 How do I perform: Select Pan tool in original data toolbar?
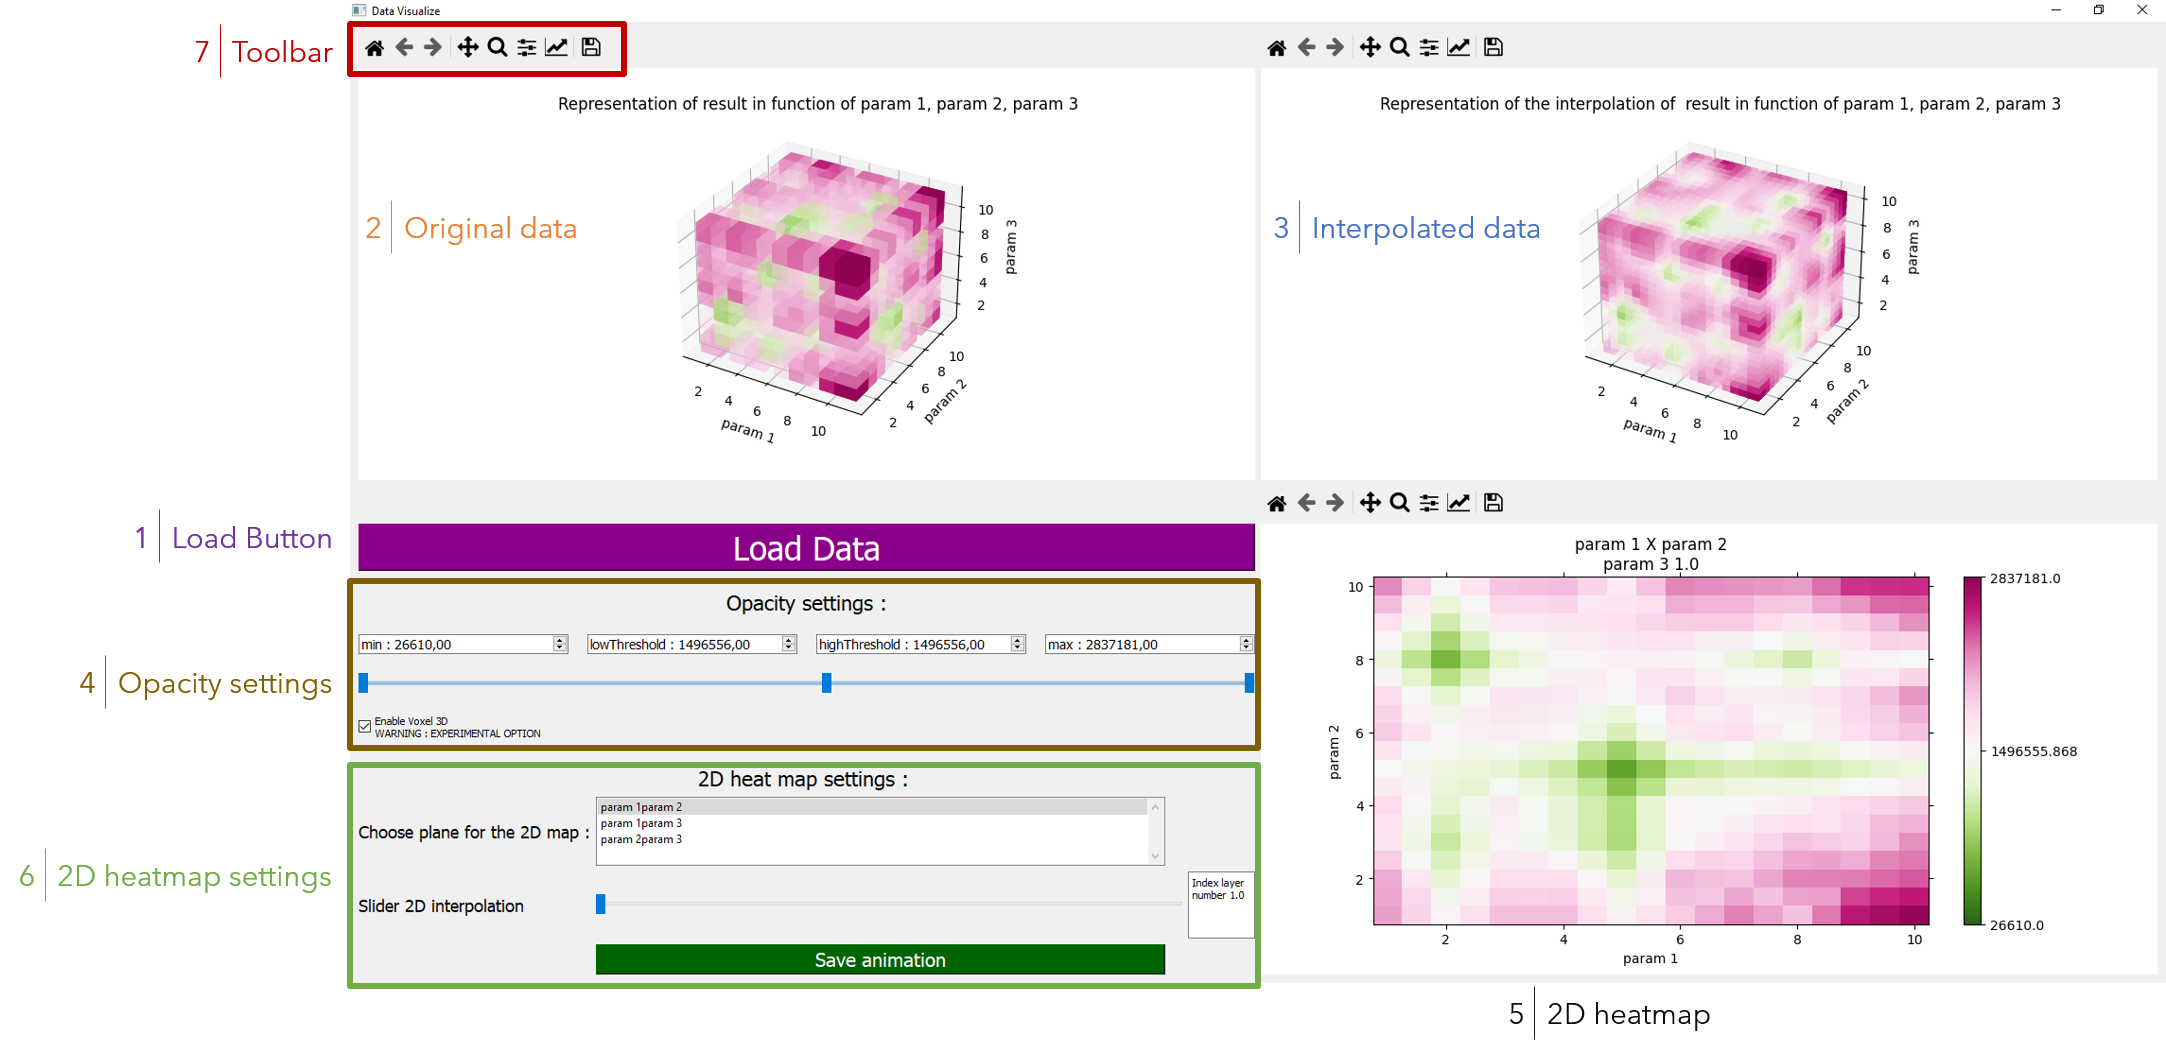(x=467, y=47)
